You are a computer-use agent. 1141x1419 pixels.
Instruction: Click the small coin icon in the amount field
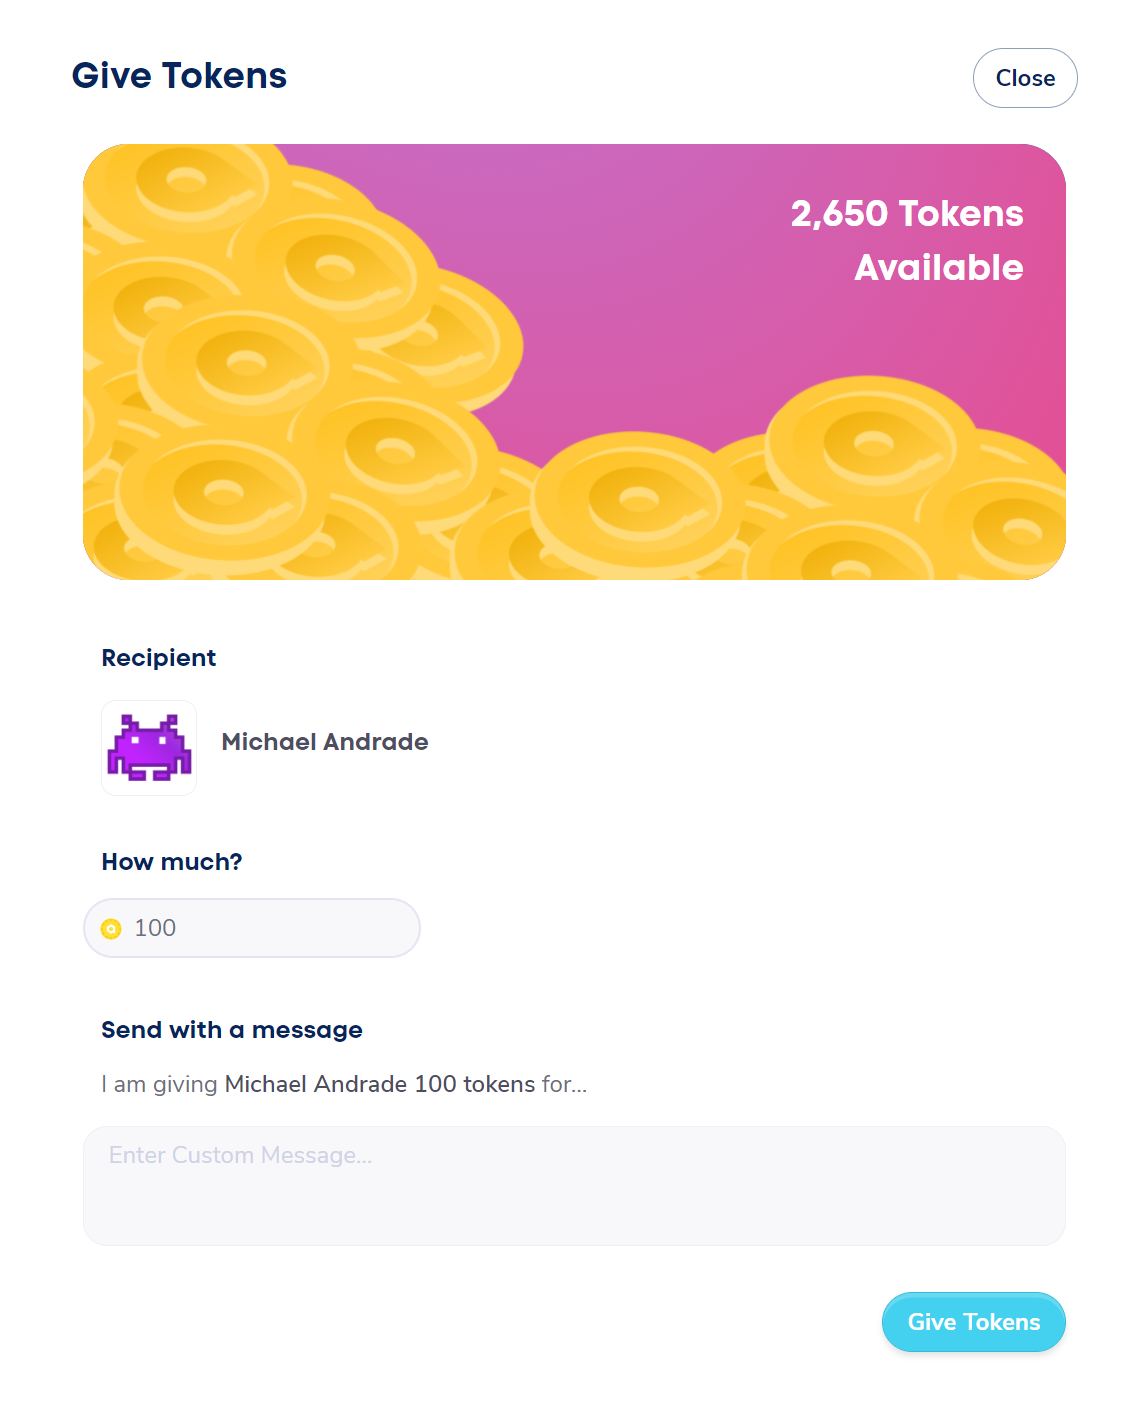pos(111,929)
